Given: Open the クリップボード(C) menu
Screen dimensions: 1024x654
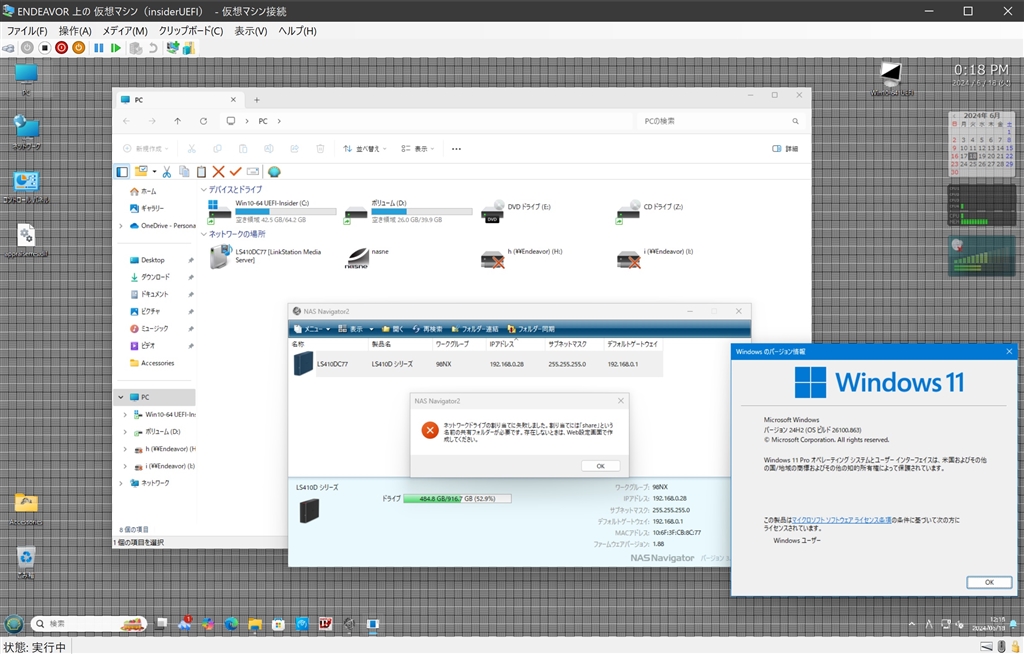Looking at the screenshot, I should [x=191, y=31].
